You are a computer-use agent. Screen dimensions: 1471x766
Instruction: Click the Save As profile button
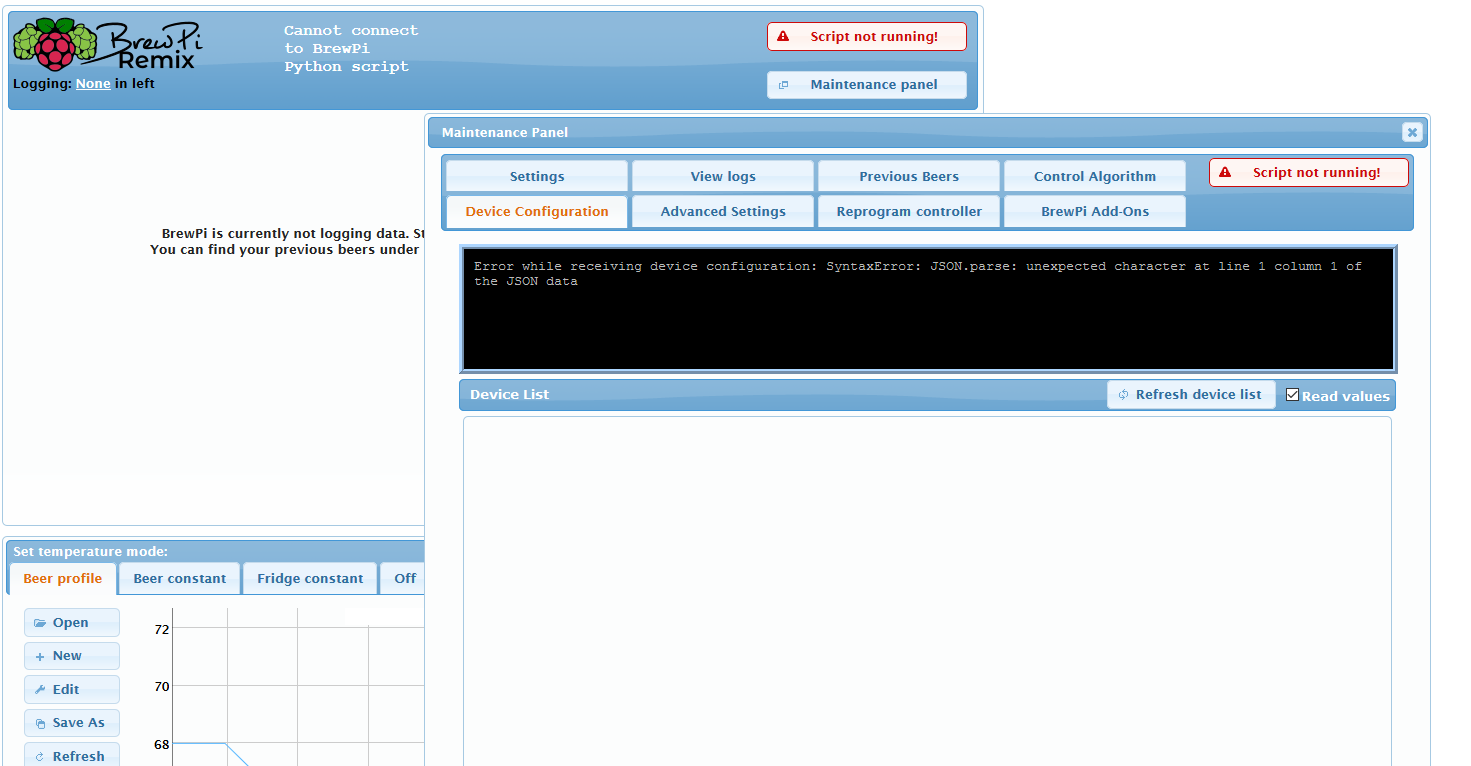point(72,723)
